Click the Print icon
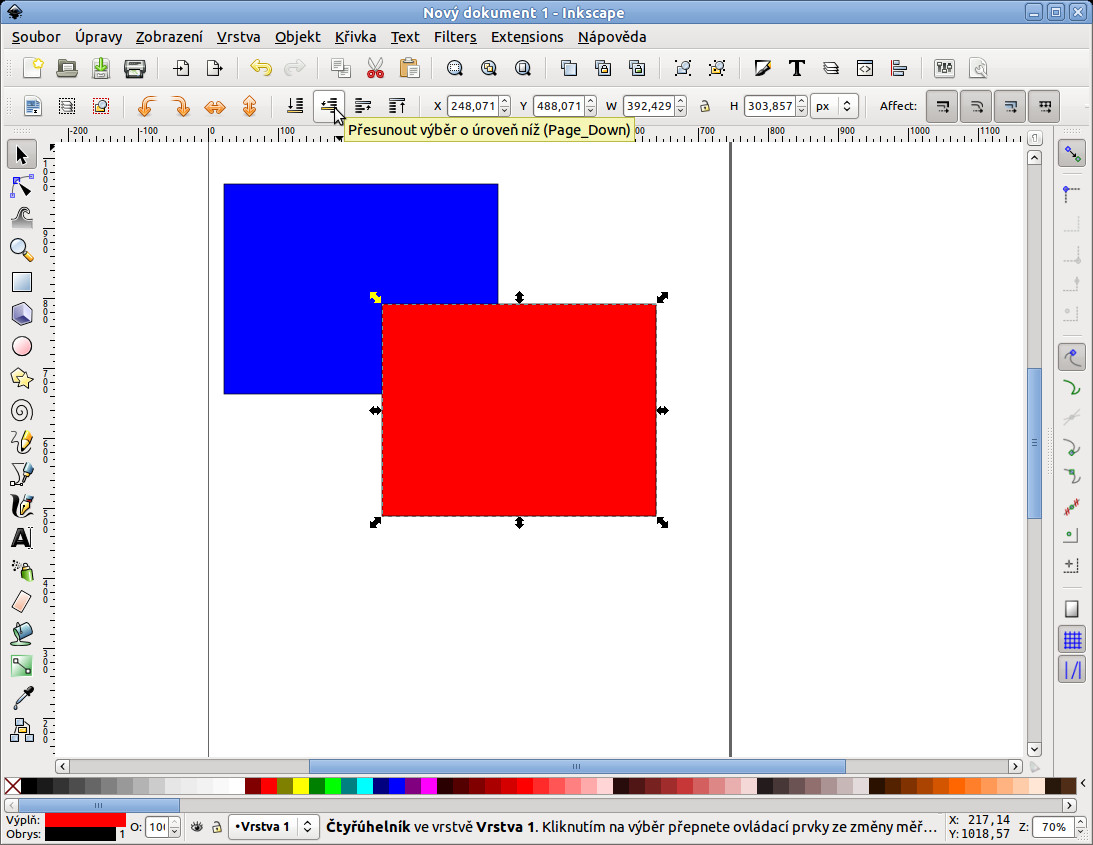Image resolution: width=1093 pixels, height=845 pixels. [x=135, y=68]
